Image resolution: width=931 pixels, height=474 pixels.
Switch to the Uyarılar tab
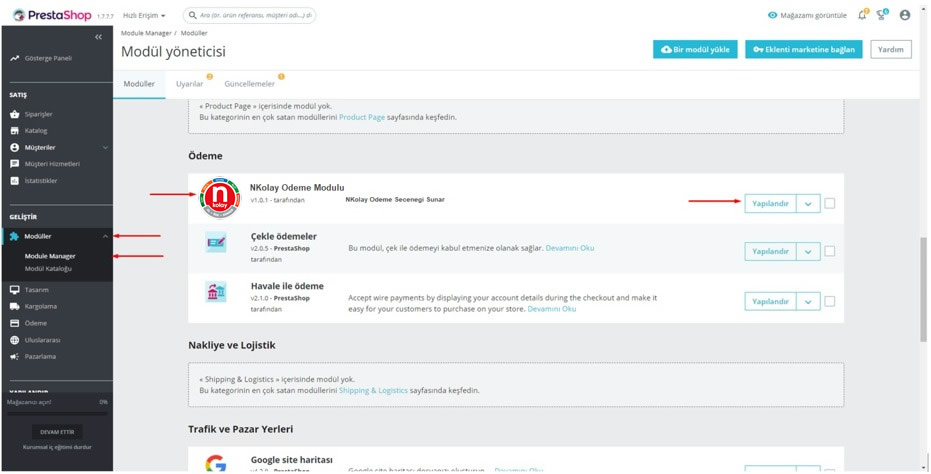(x=190, y=84)
